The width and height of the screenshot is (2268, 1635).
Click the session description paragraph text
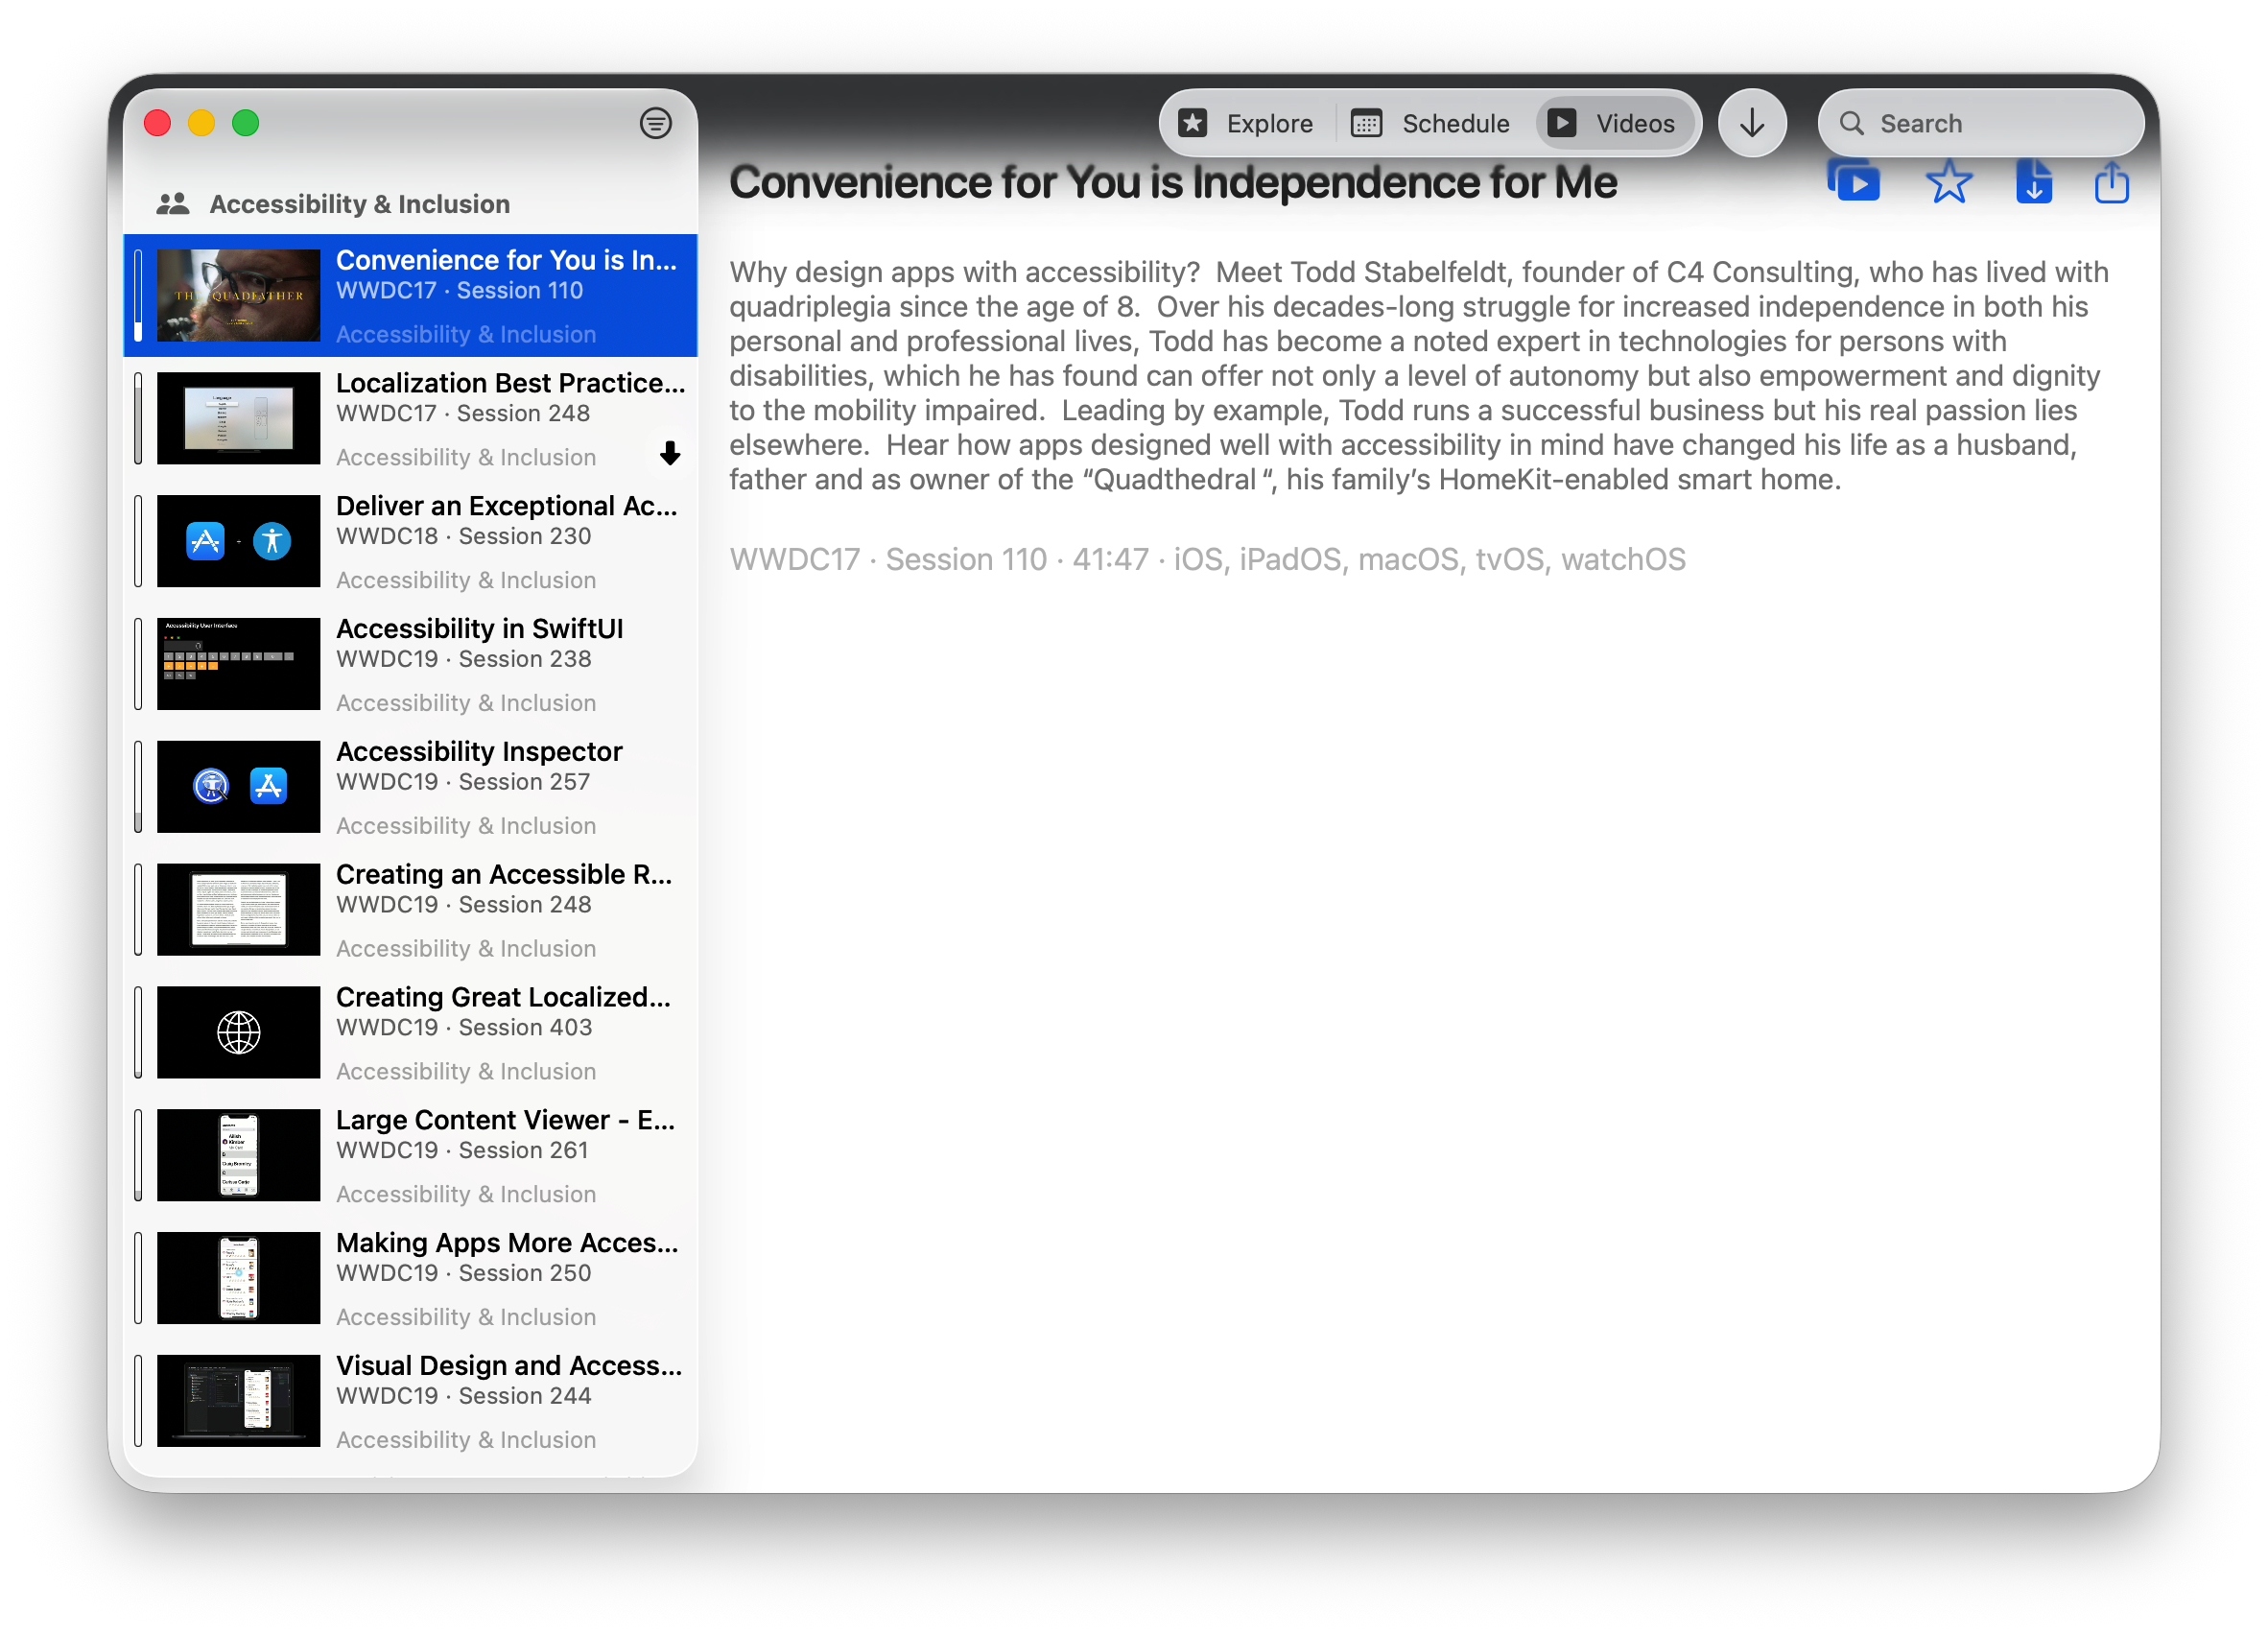click(1420, 376)
